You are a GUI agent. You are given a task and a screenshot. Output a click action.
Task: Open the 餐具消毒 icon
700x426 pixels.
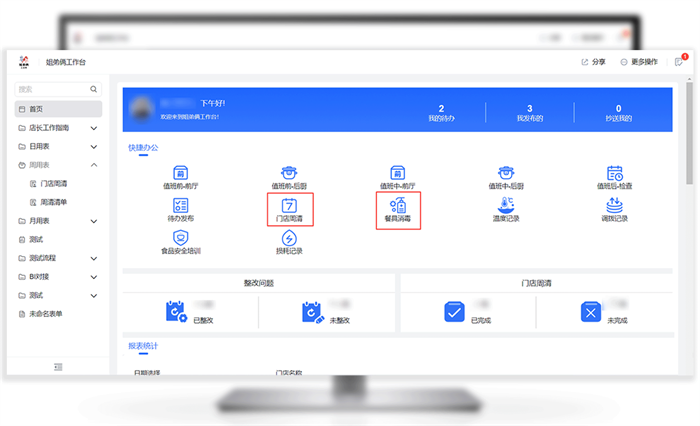point(398,206)
